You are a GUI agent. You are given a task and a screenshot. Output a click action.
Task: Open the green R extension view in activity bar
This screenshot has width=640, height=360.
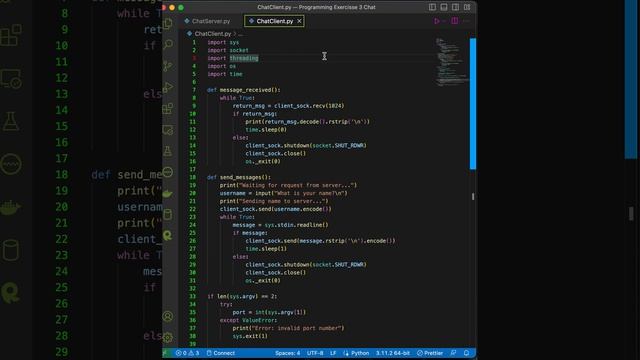tap(168, 236)
